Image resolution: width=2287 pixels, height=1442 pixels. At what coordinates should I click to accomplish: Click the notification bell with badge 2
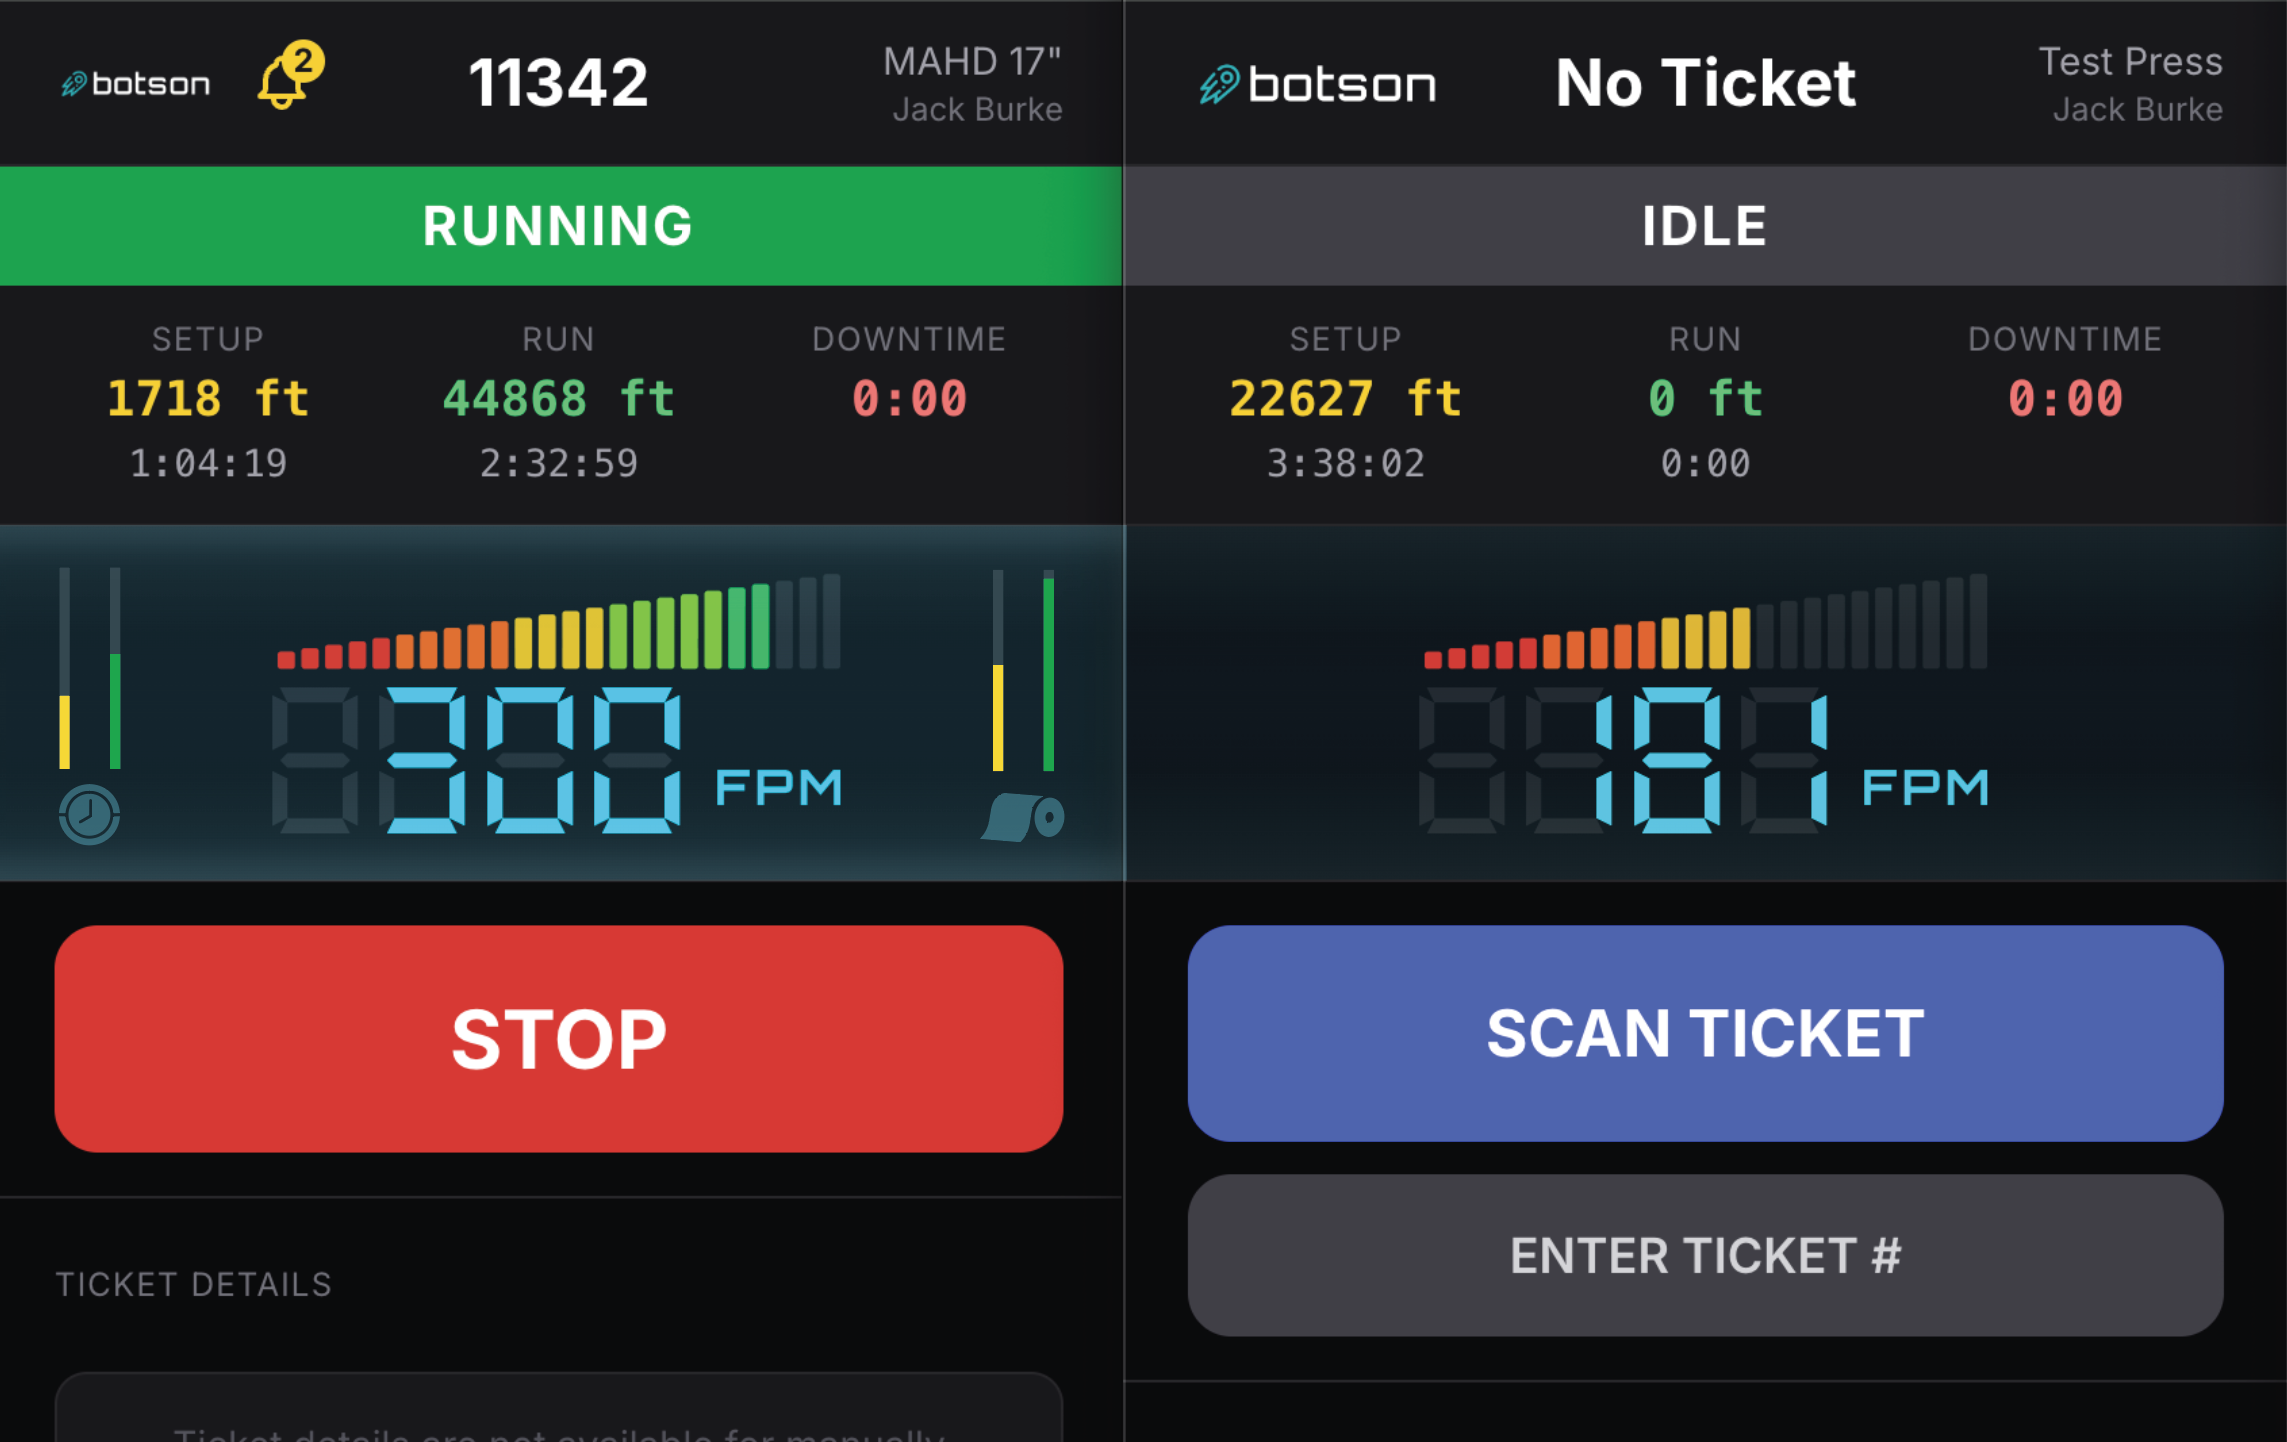coord(286,79)
